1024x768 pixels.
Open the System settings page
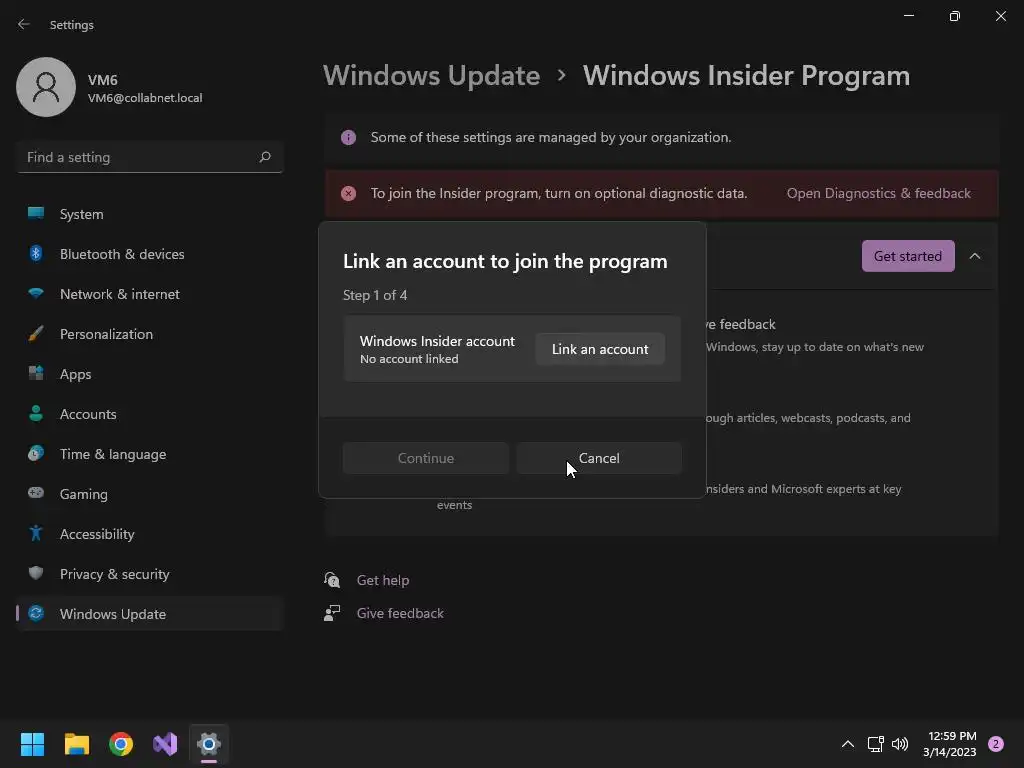coord(150,214)
